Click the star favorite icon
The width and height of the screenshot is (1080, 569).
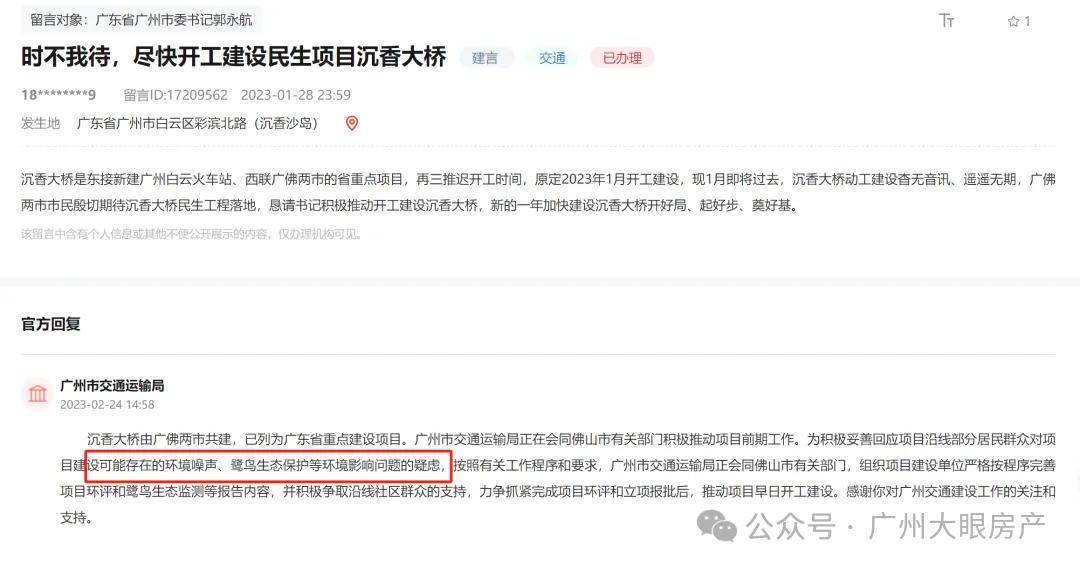click(1013, 21)
